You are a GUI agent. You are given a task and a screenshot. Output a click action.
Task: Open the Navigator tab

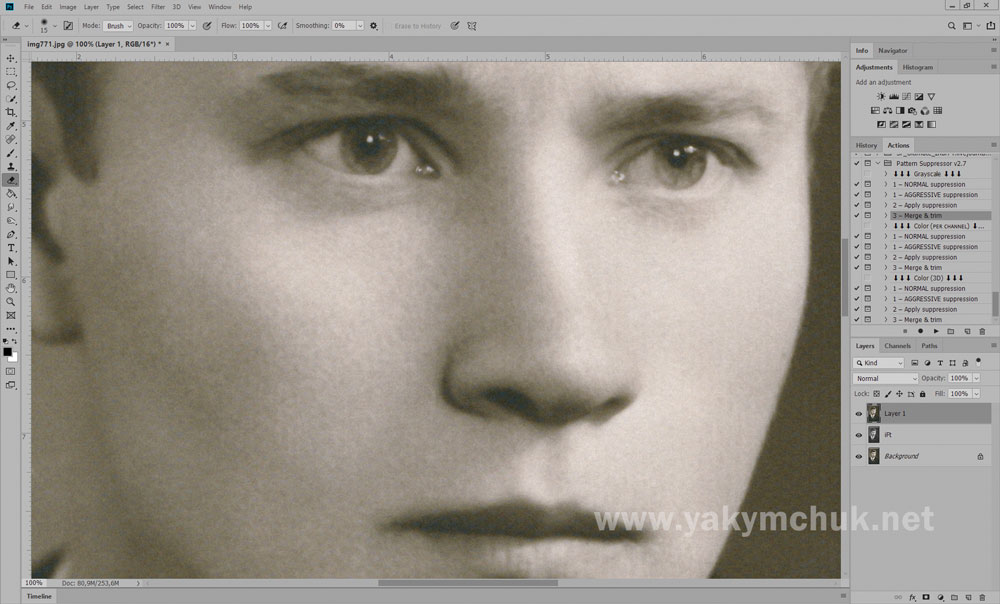tap(892, 50)
